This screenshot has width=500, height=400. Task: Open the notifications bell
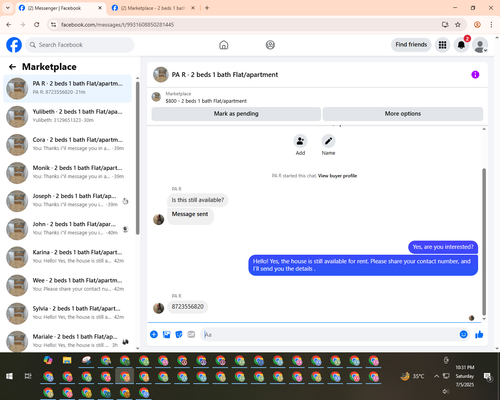[x=461, y=45]
